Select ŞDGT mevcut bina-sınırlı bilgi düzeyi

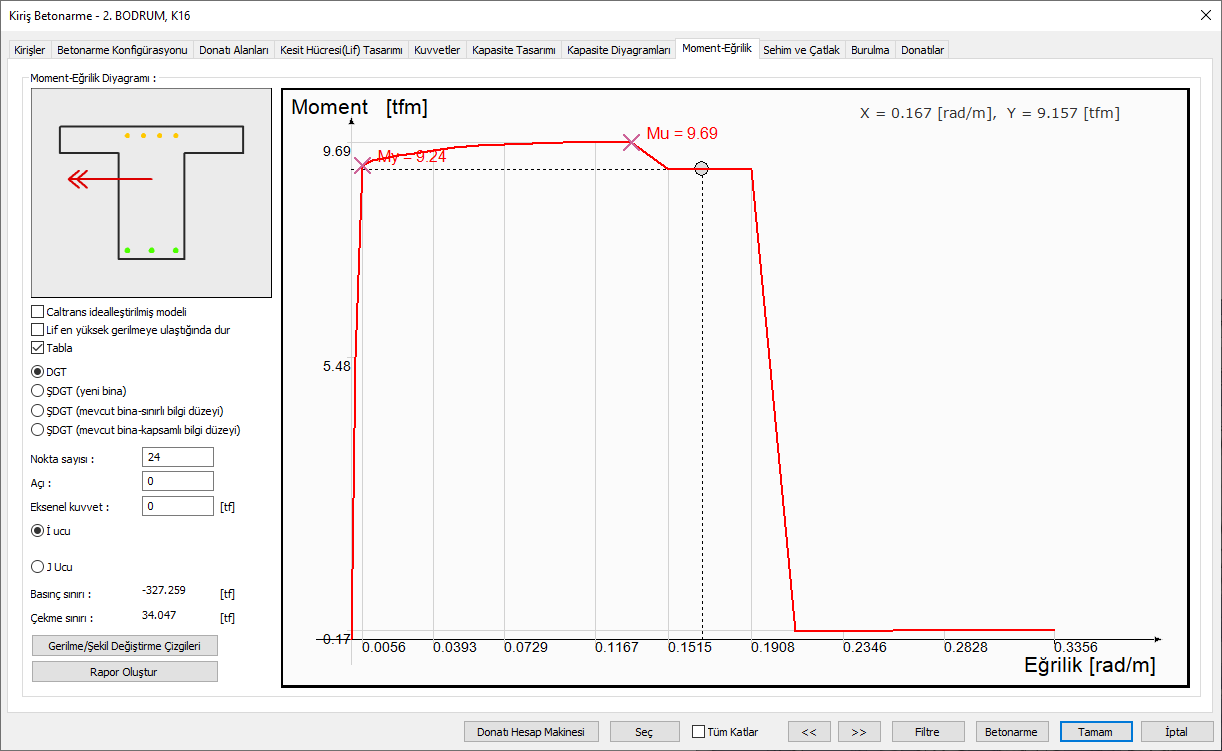coord(38,411)
